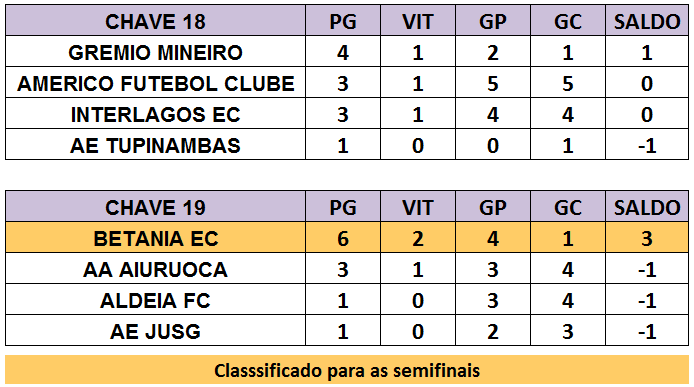Select AMERICO FUTEBOL CLUBE's GP value 5
694x387 pixels.
[493, 82]
